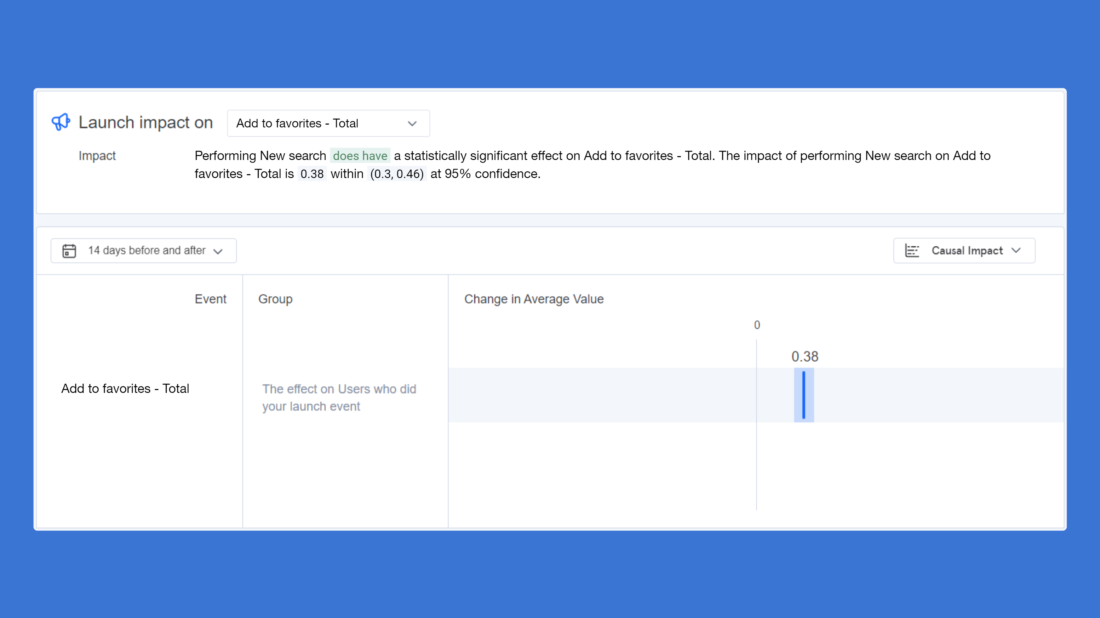Select the blue impact bar in the chart
Image resolution: width=1100 pixels, height=618 pixels.
803,395
